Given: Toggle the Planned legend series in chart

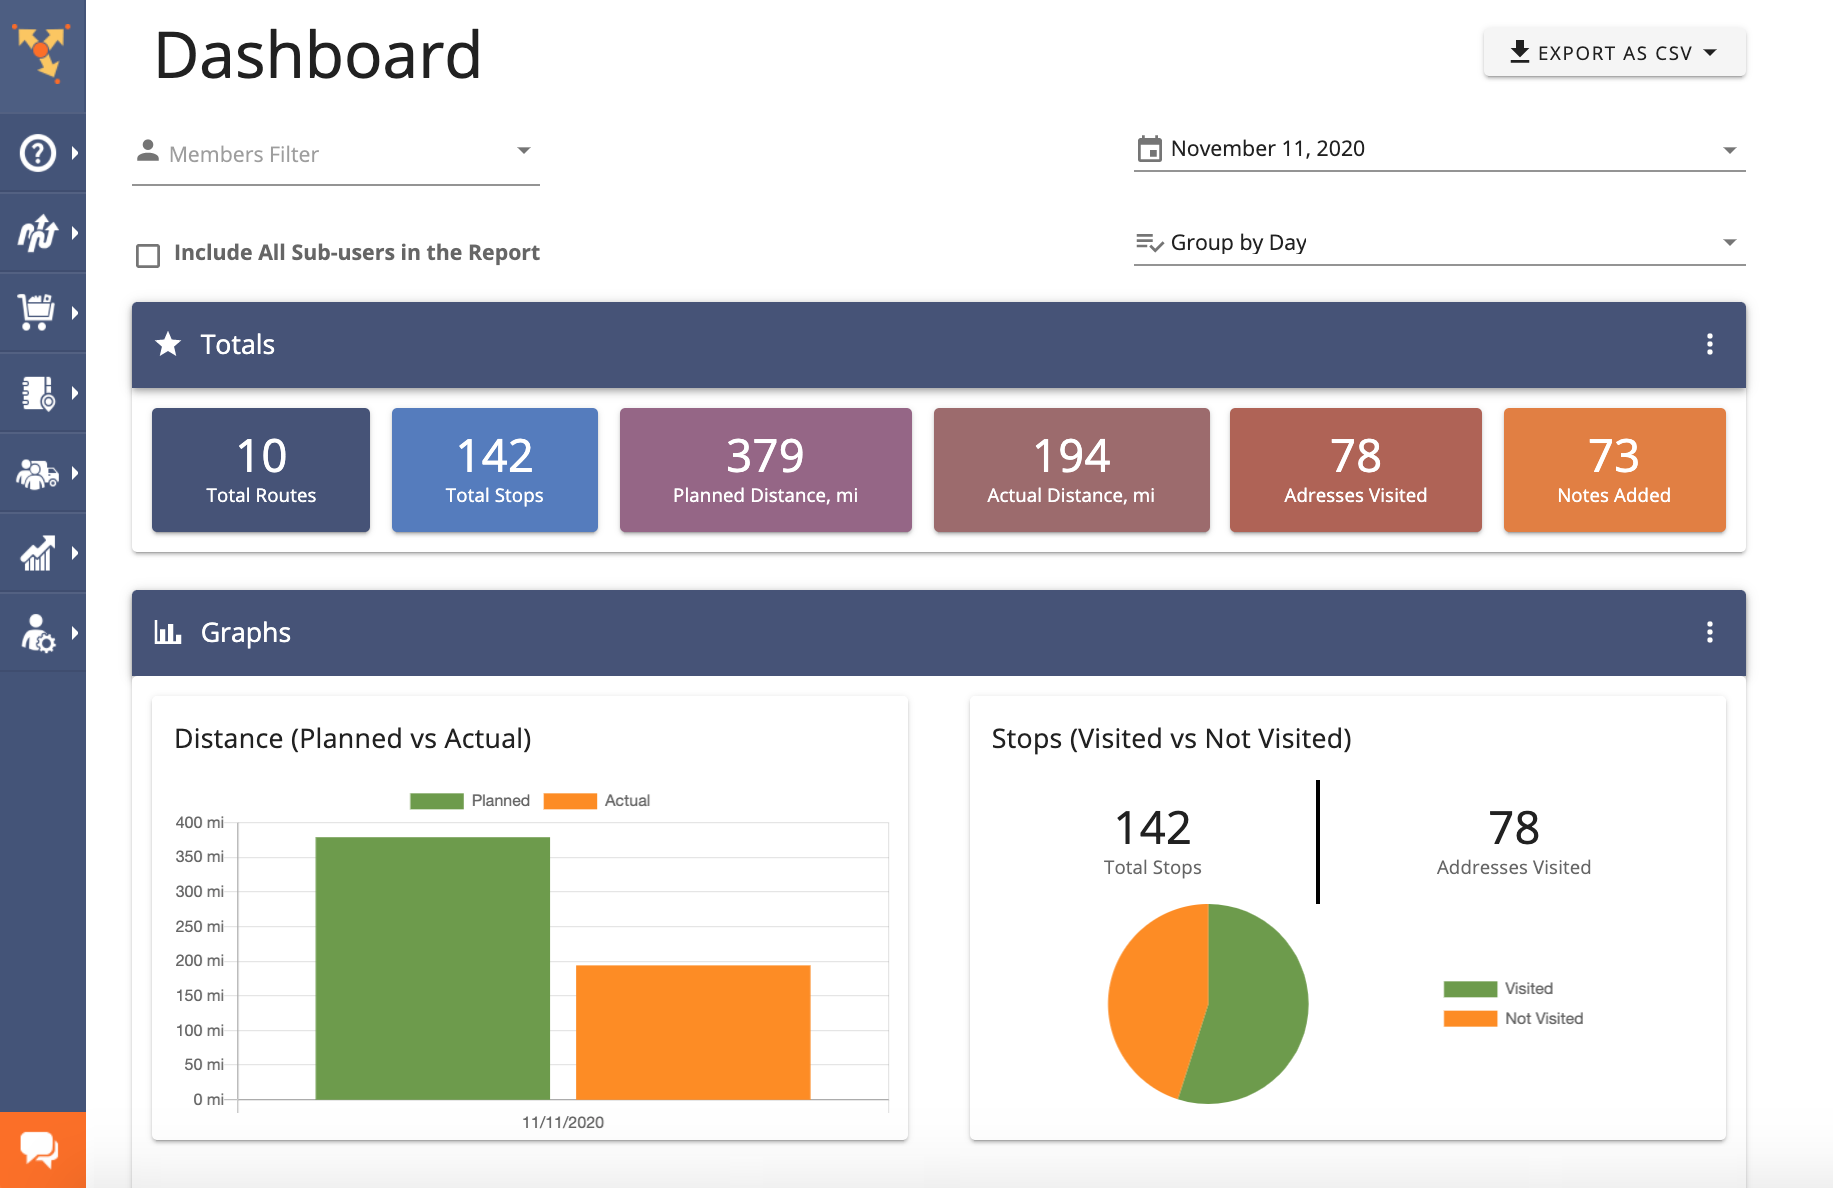Looking at the screenshot, I should (x=470, y=801).
